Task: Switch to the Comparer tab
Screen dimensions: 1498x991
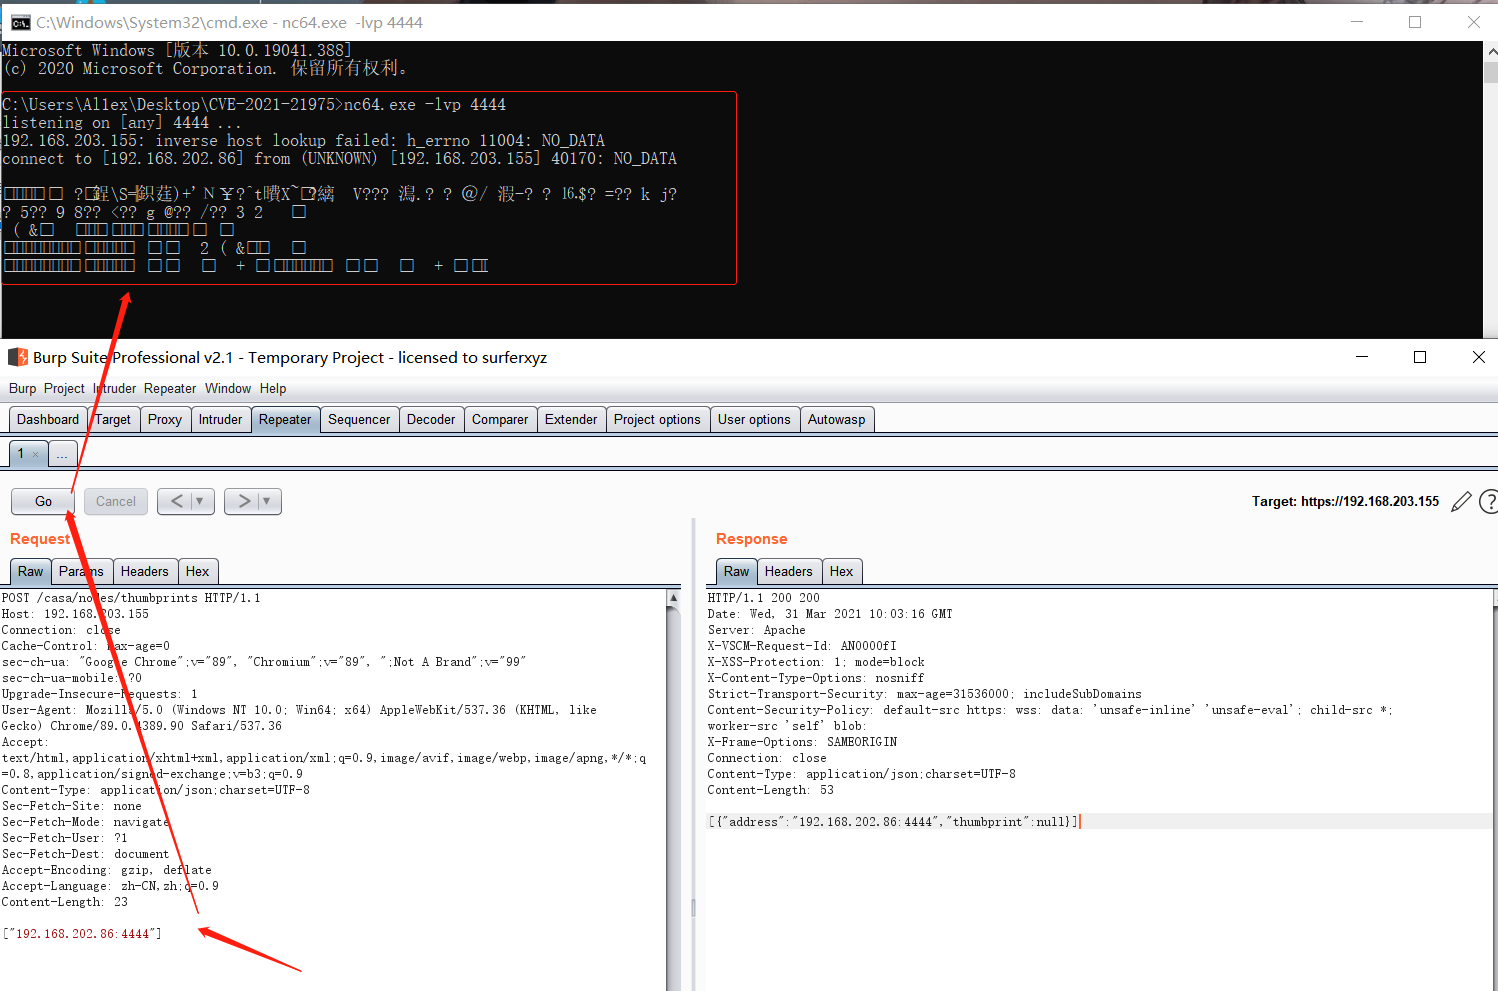Action: [500, 419]
